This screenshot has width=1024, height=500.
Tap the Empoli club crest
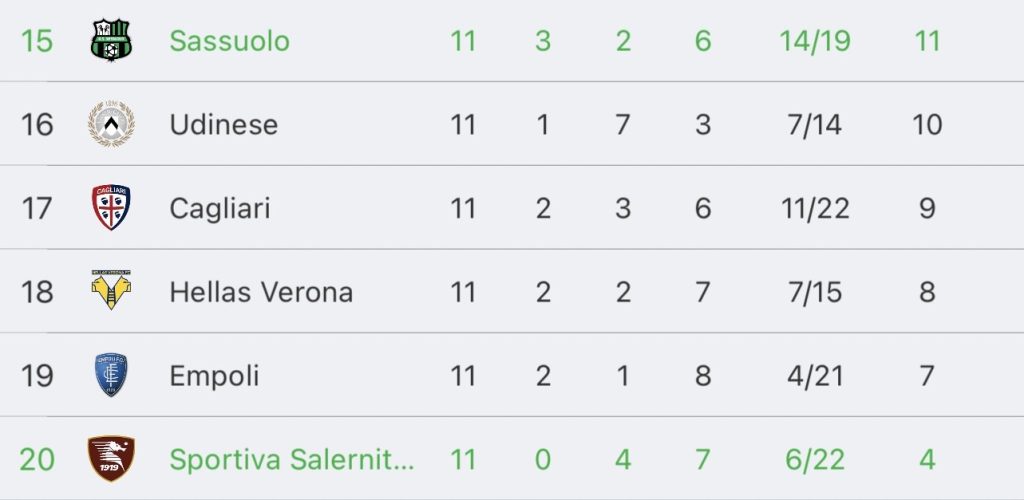pyautogui.click(x=111, y=375)
